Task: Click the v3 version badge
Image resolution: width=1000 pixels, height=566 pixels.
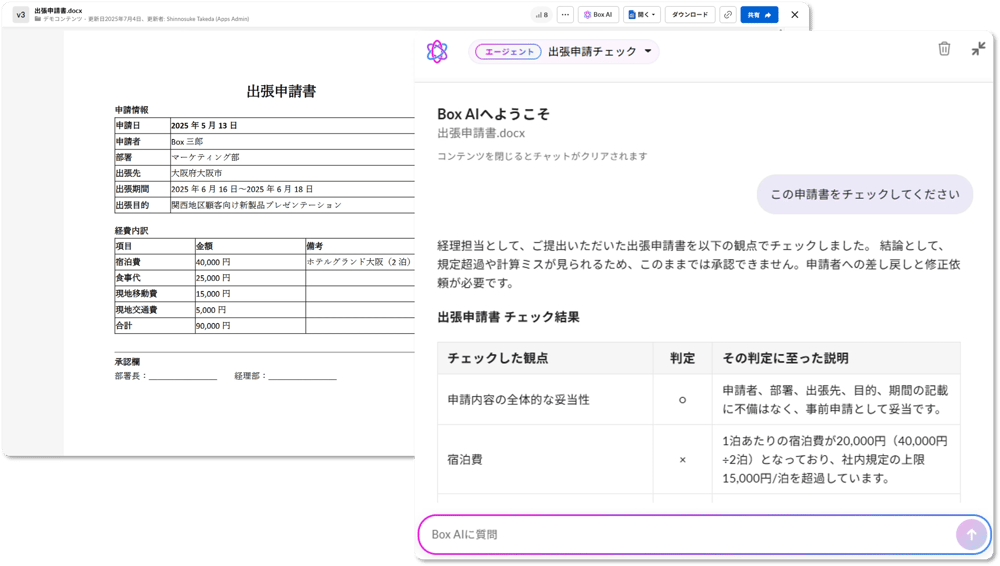Action: [x=20, y=15]
